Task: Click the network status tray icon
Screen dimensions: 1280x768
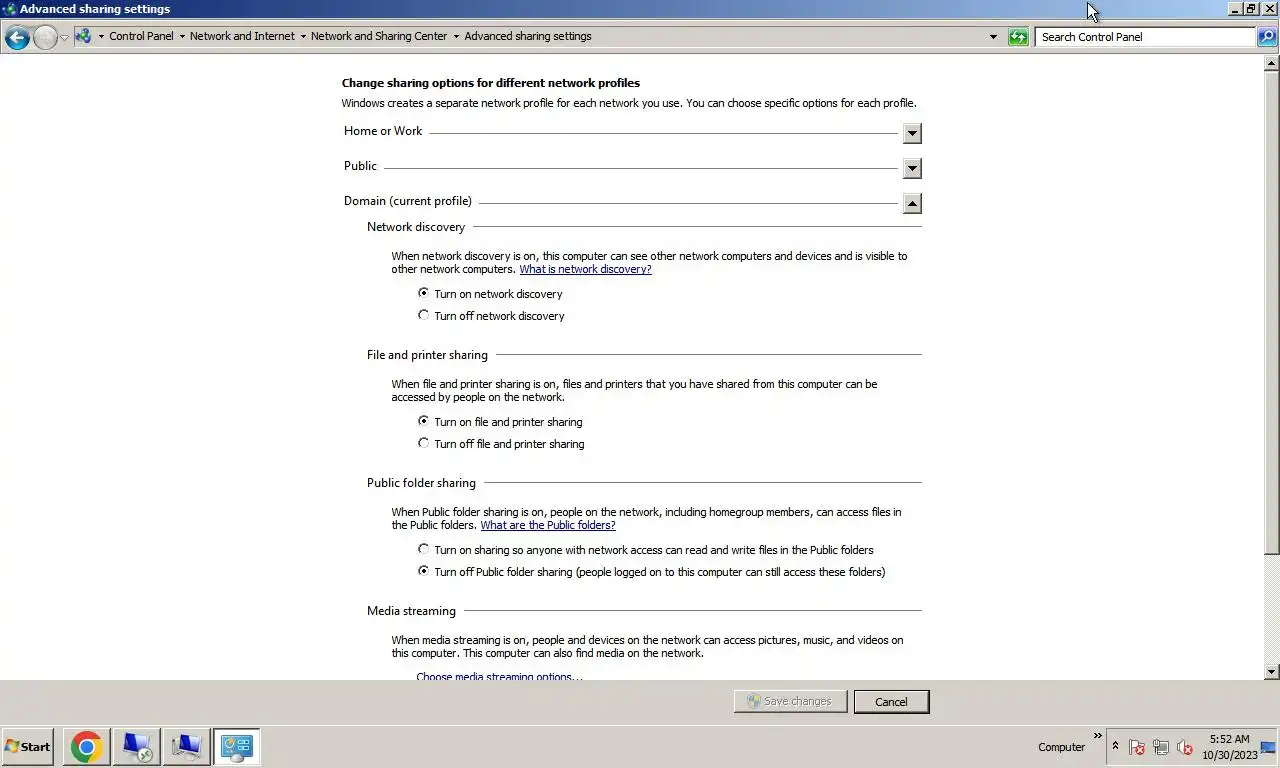Action: tap(1161, 747)
